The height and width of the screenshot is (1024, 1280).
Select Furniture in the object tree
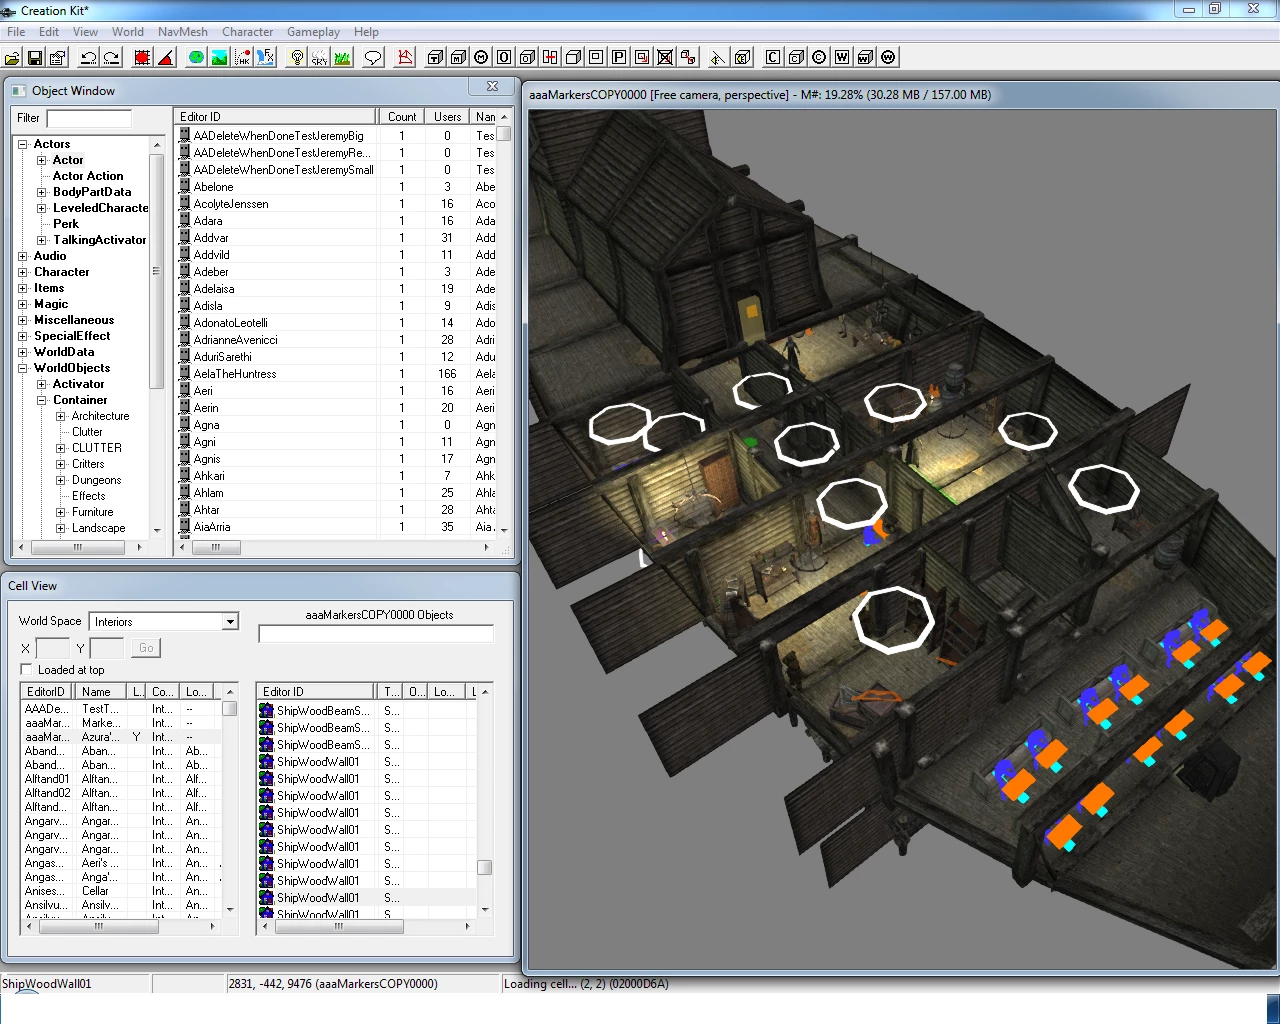[92, 512]
